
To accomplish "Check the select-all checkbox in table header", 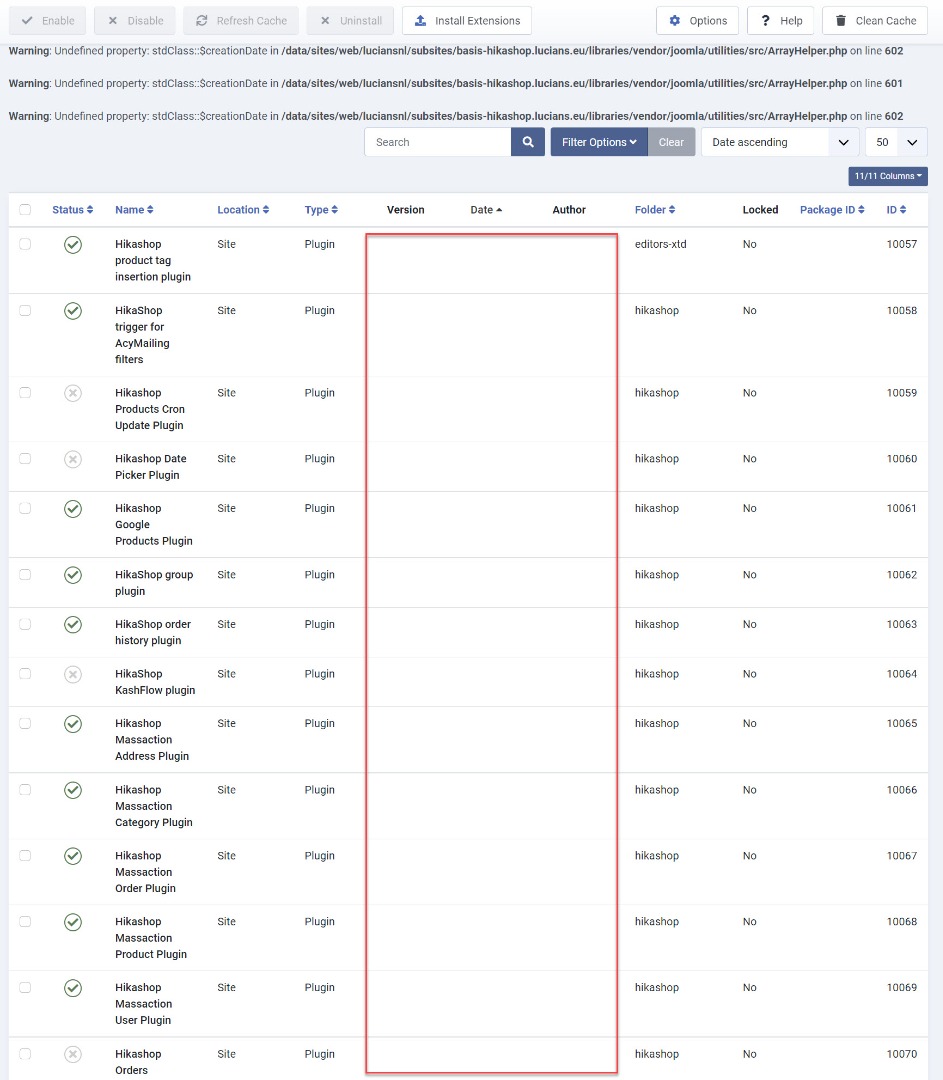I will click(25, 209).
